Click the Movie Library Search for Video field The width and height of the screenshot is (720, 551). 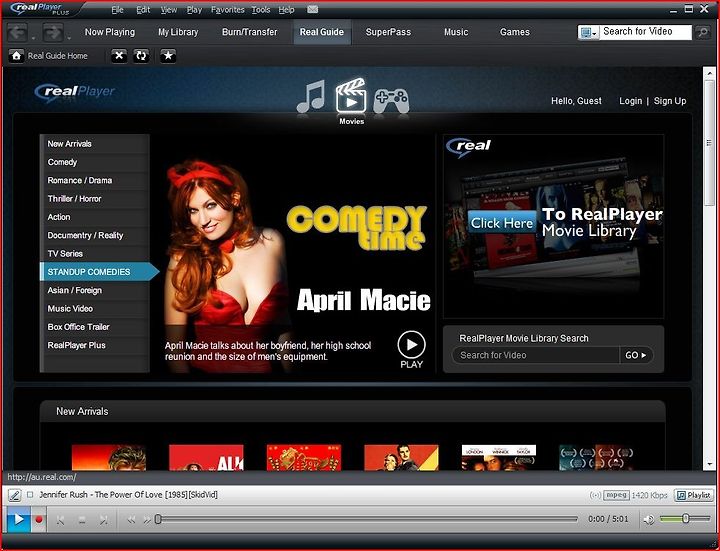click(536, 355)
